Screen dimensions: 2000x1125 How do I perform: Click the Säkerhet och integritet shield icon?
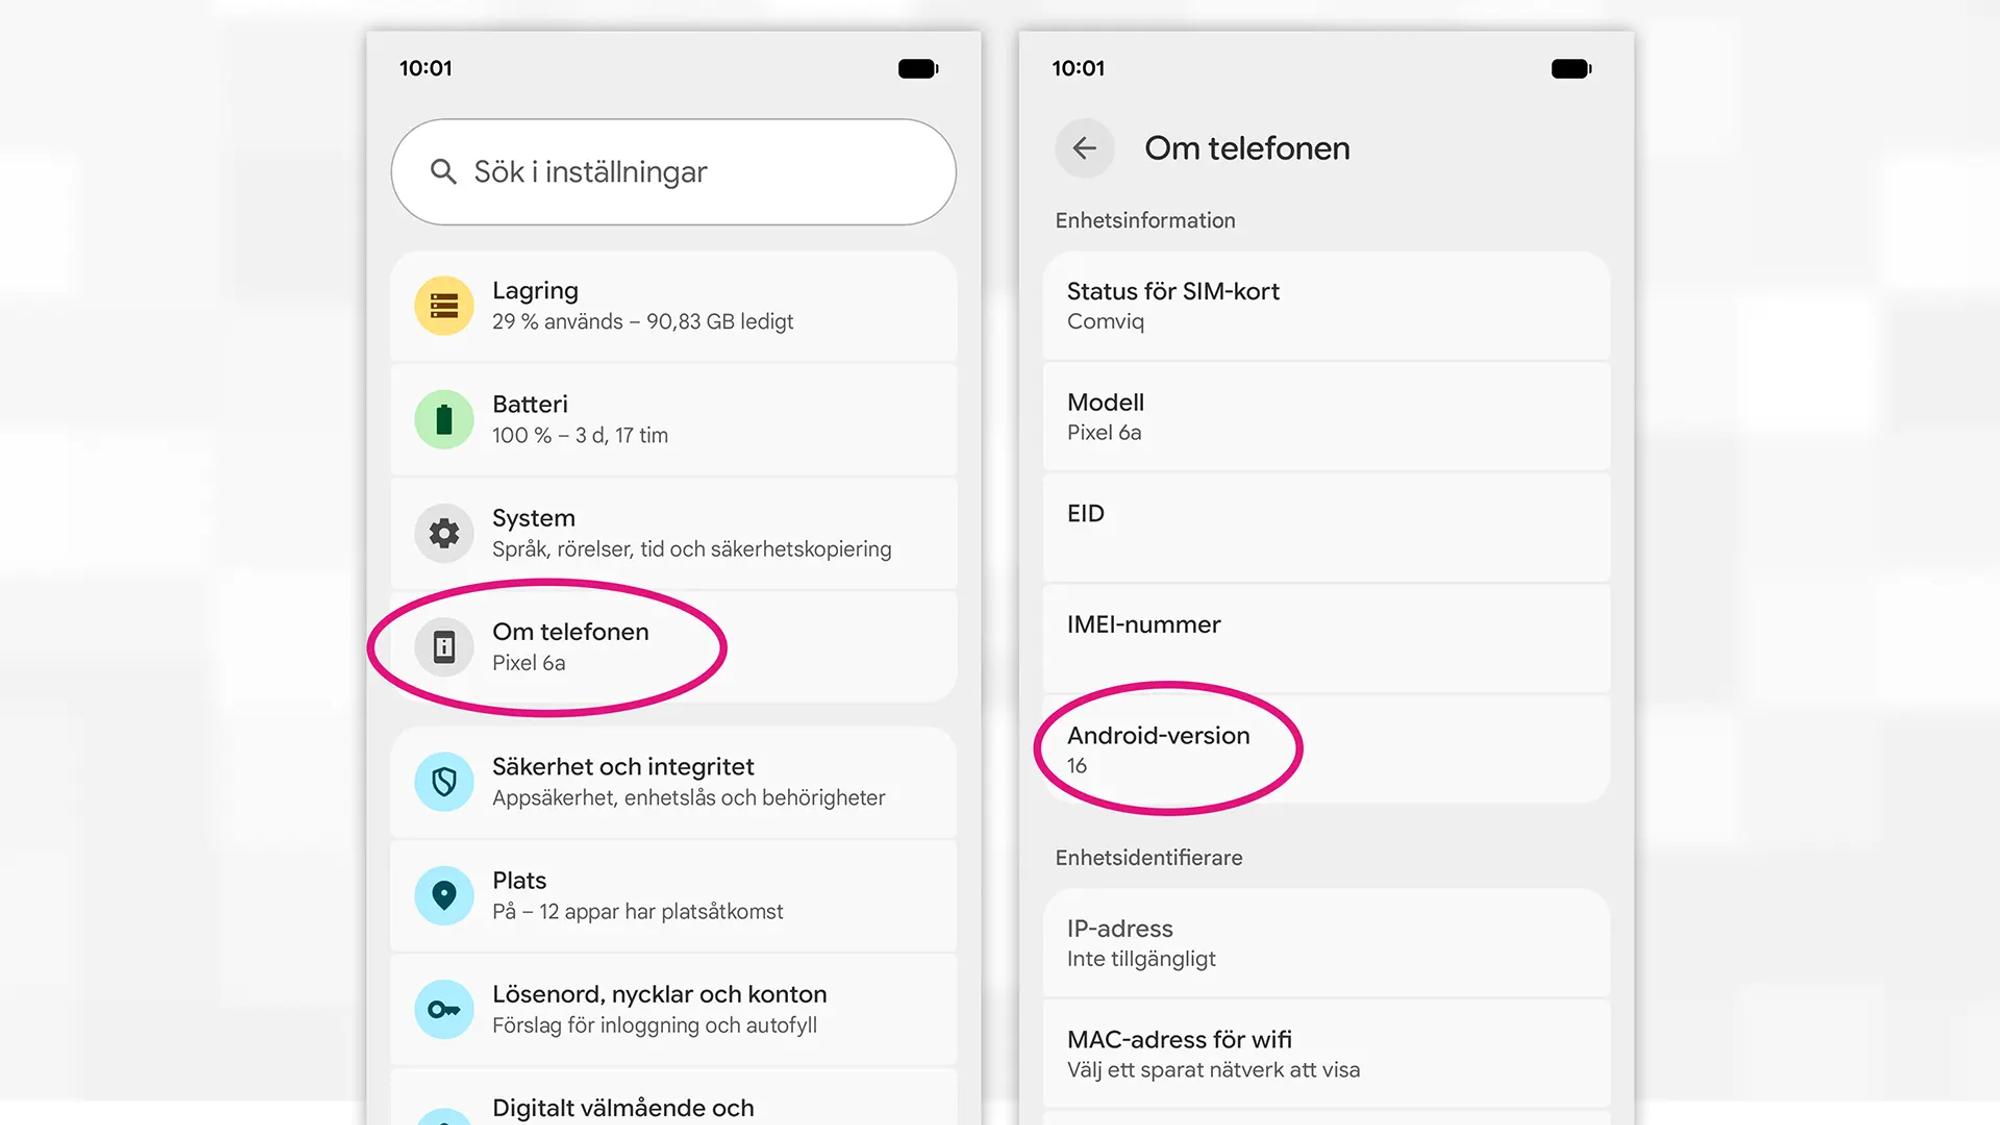(444, 781)
